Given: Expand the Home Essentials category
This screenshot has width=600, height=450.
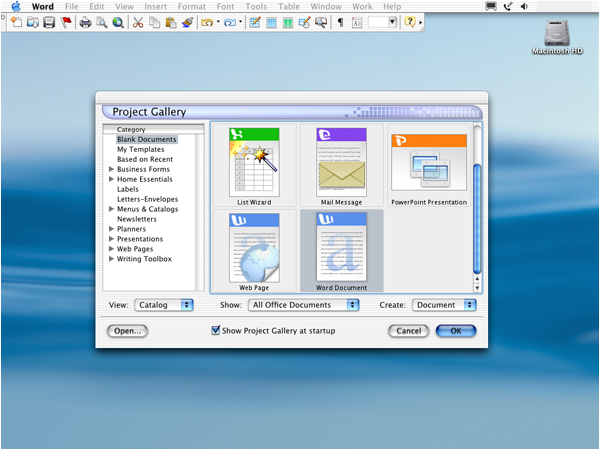Looking at the screenshot, I should coord(111,179).
